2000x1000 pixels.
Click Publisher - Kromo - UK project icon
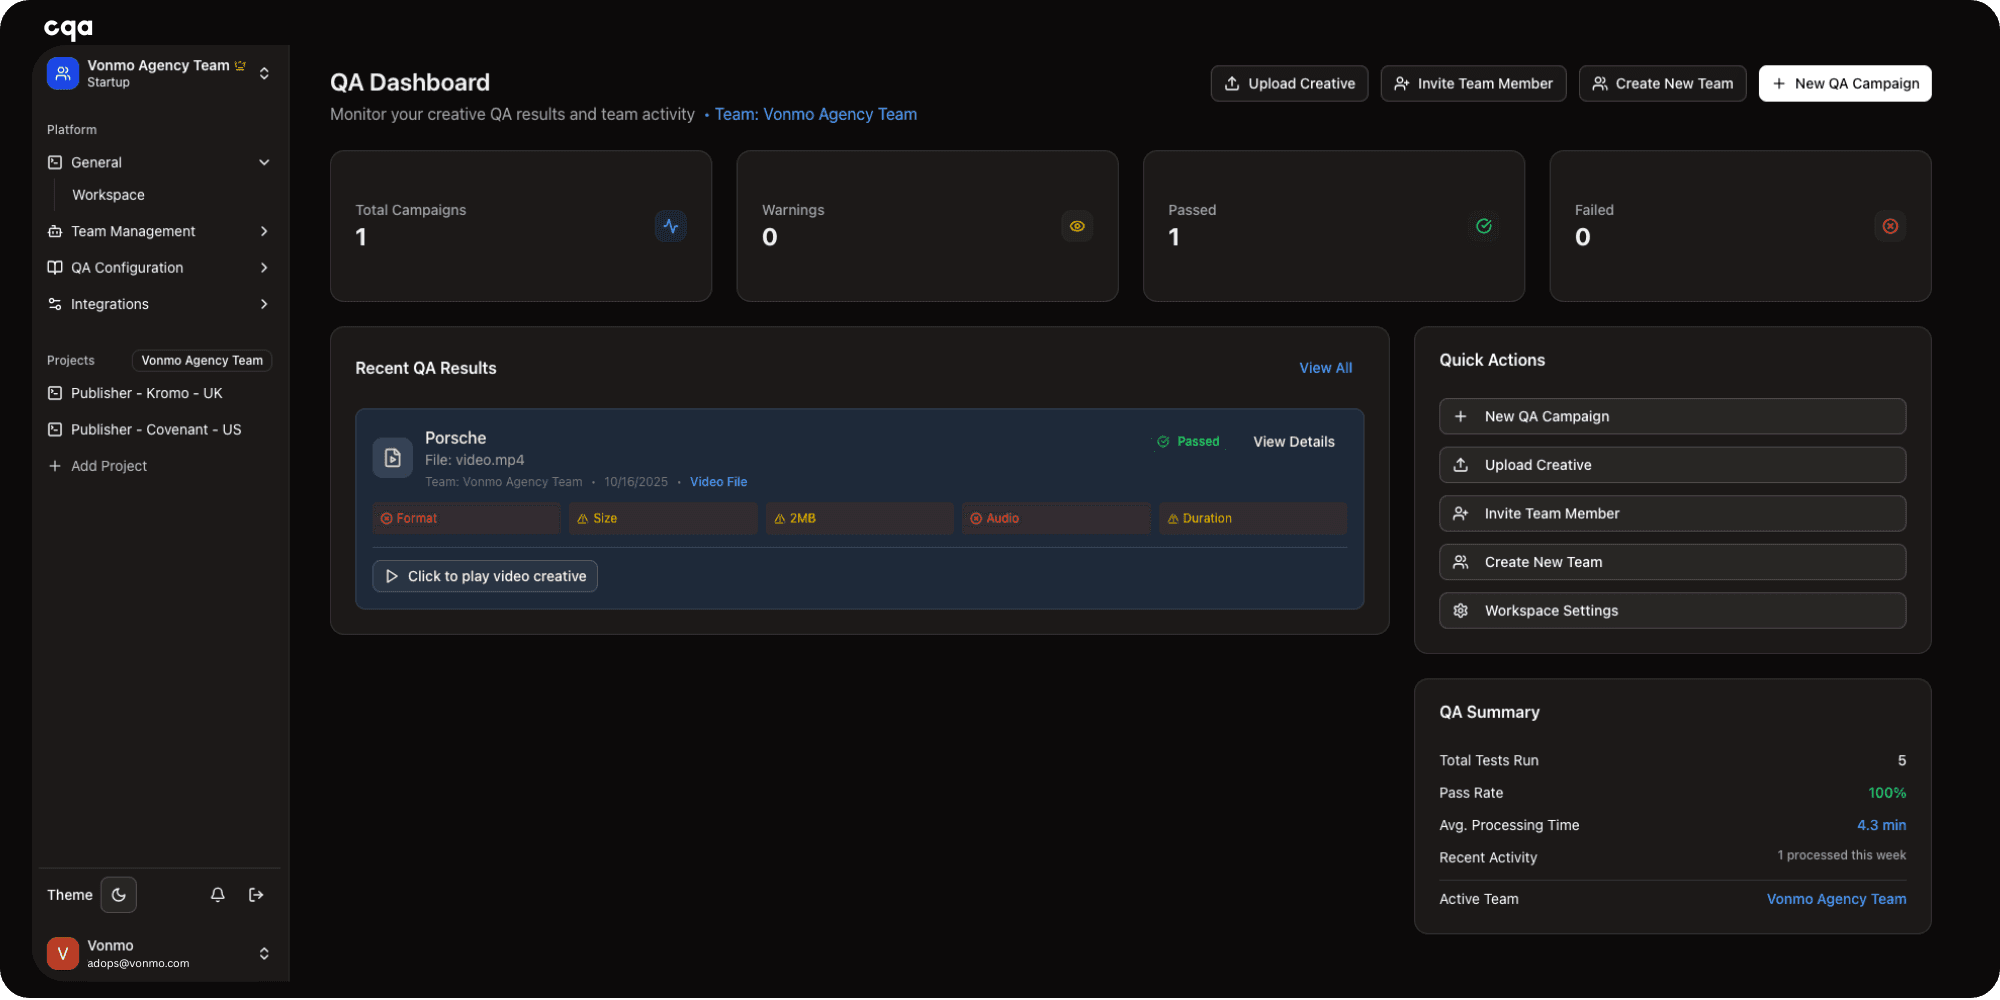tap(55, 393)
